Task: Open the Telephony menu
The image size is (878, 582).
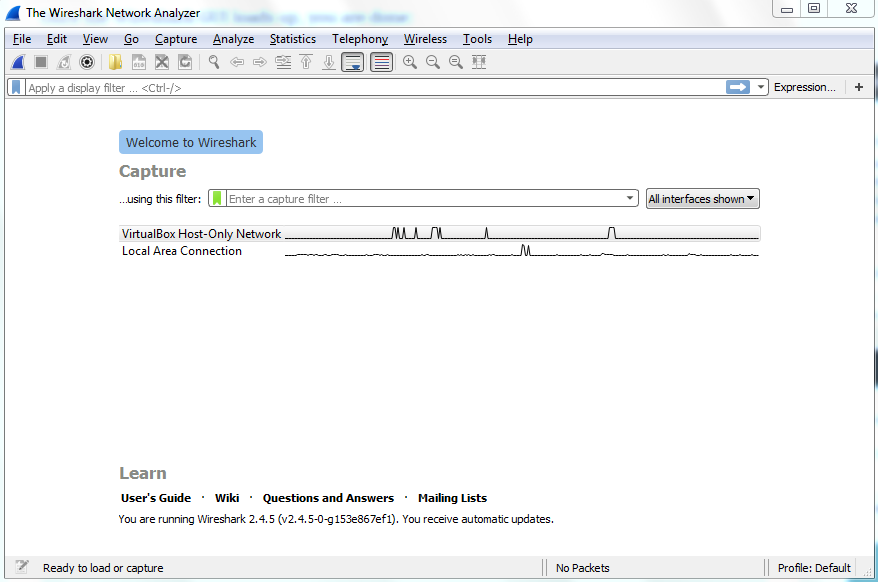Action: (x=360, y=39)
